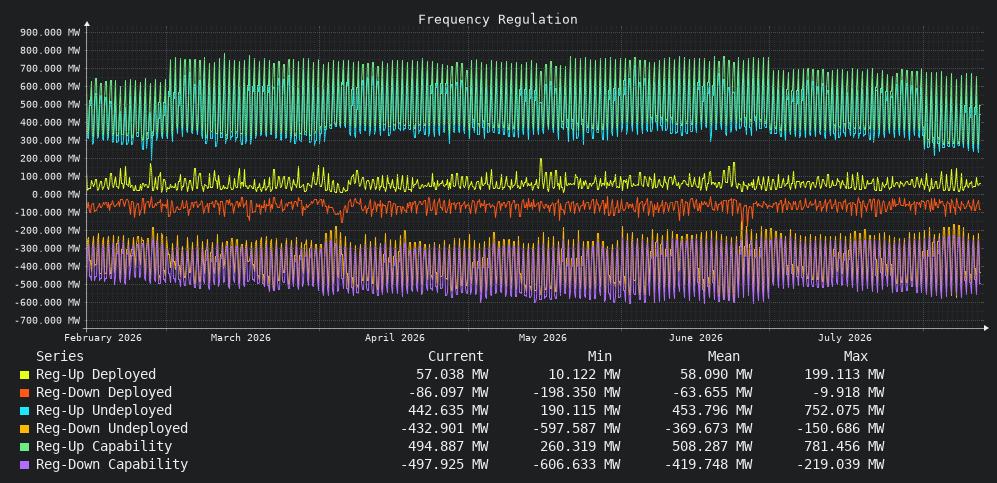Click the -432.901 MW current value
This screenshot has width=997, height=483.
pyautogui.click(x=444, y=428)
